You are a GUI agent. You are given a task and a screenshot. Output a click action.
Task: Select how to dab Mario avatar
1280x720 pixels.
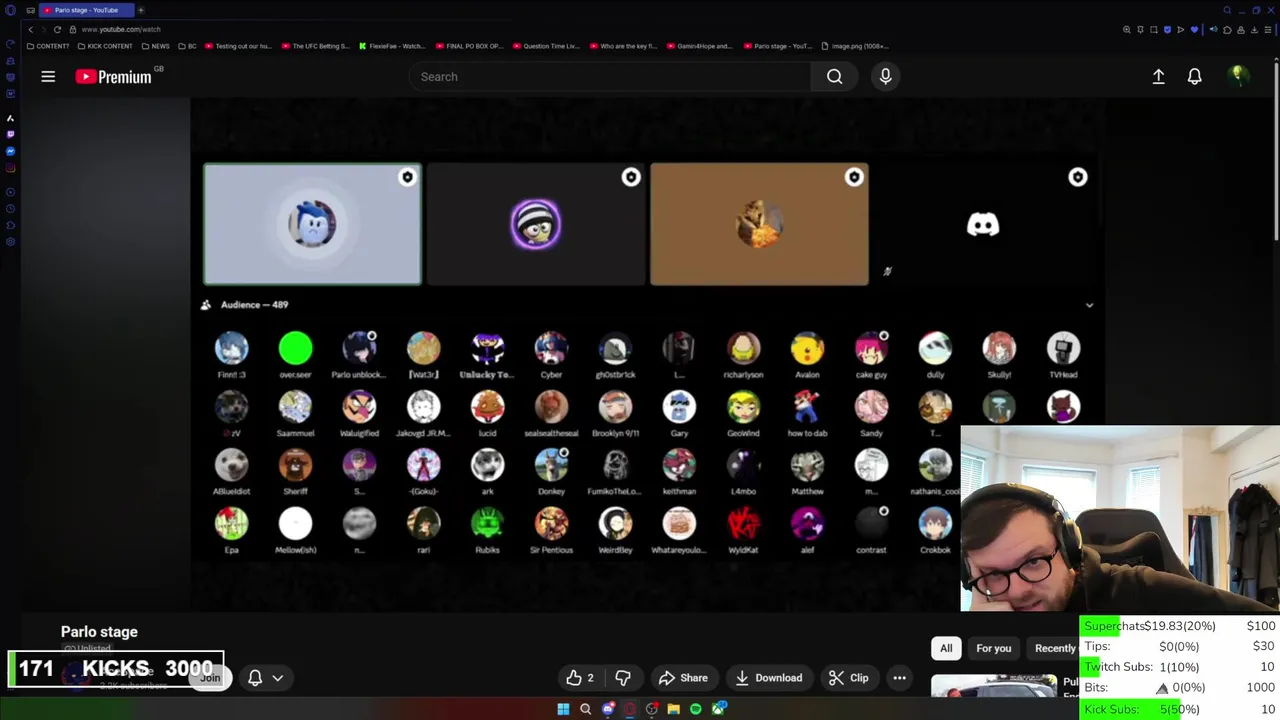(807, 407)
